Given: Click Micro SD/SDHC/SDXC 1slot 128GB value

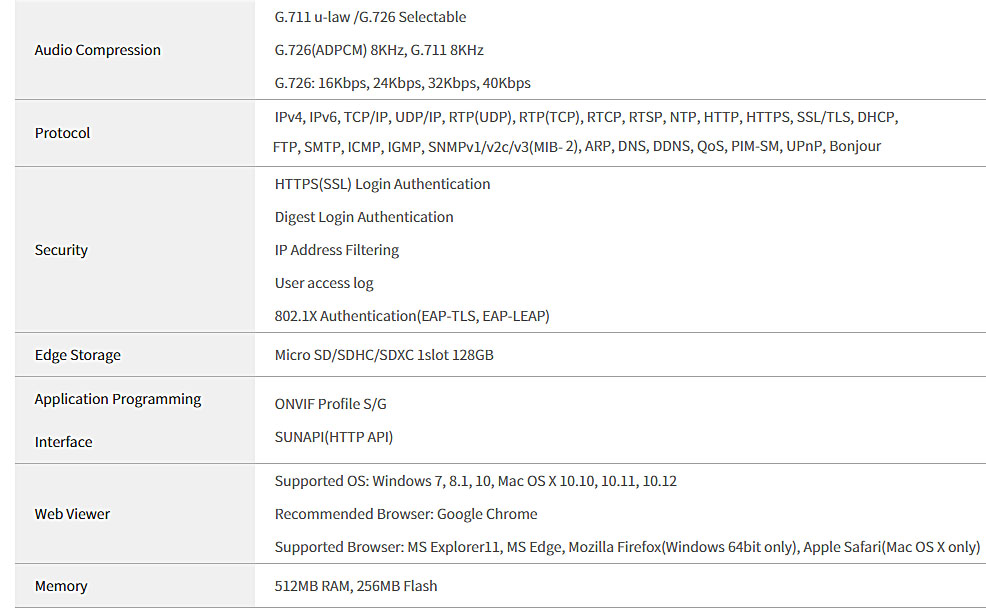Looking at the screenshot, I should [384, 355].
